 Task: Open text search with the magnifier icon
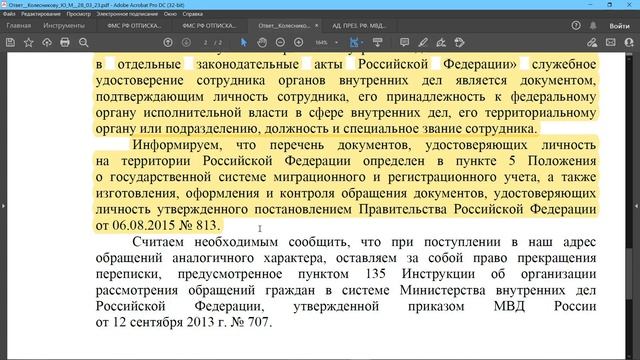pos(83,42)
